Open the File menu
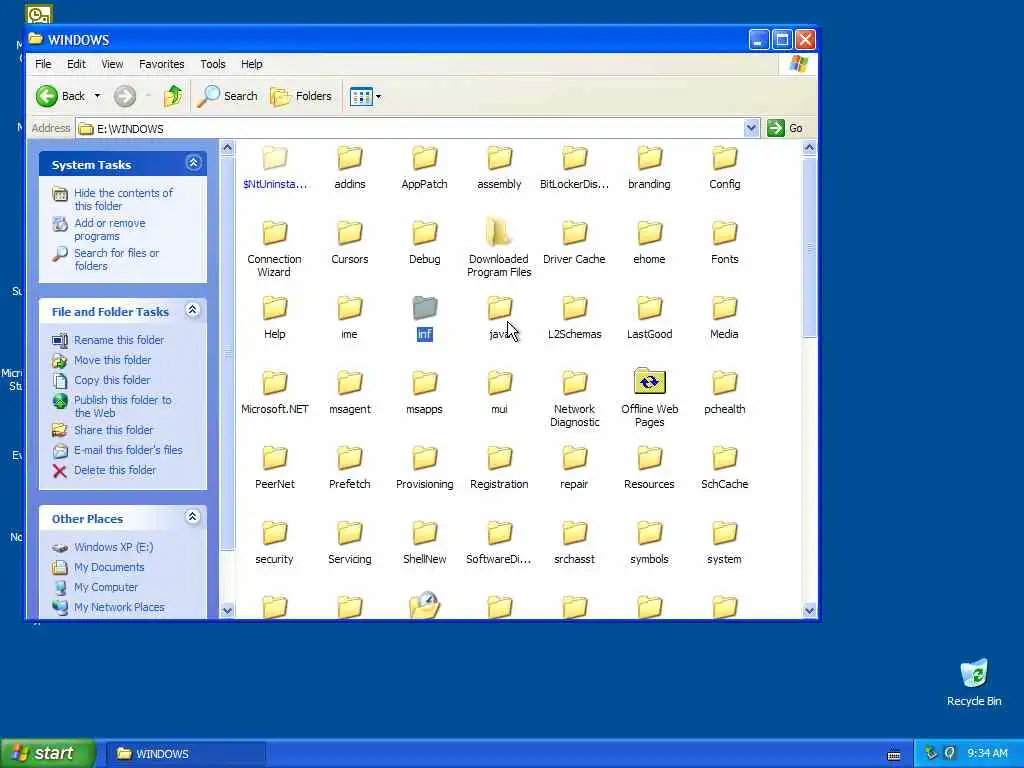 tap(43, 64)
